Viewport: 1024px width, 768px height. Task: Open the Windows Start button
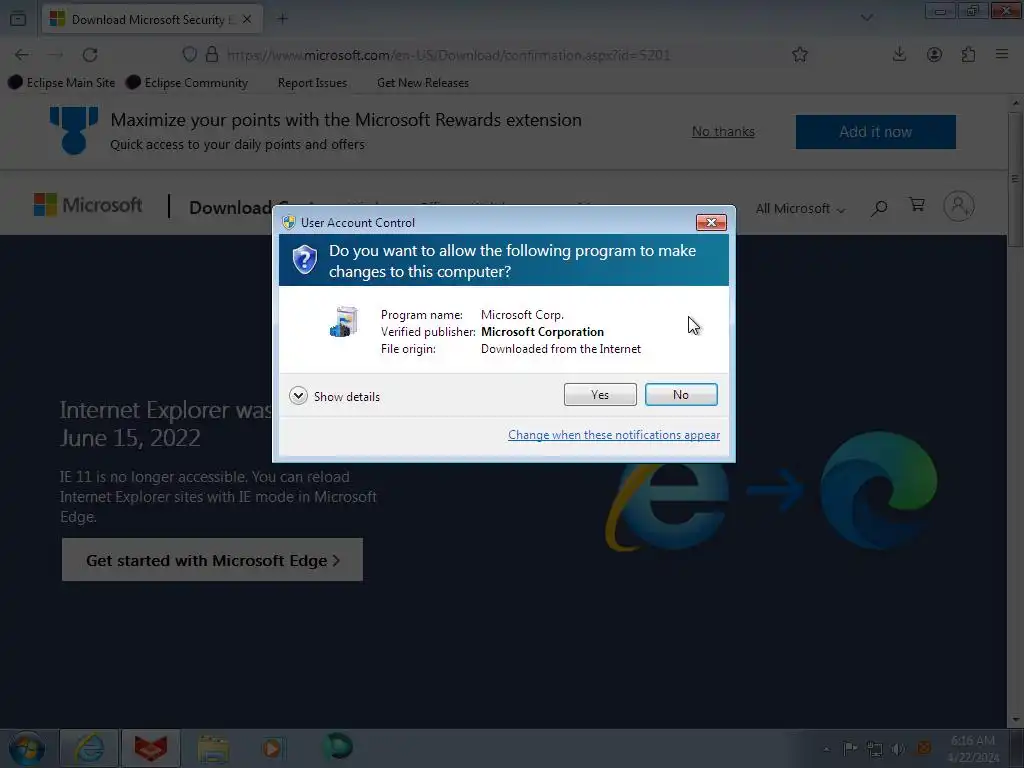[x=27, y=748]
